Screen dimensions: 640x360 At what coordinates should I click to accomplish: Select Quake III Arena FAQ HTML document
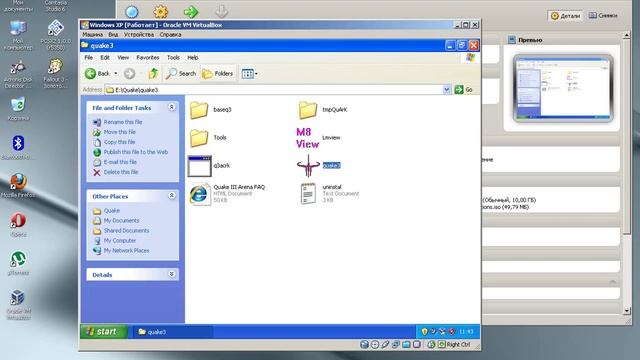pos(200,194)
